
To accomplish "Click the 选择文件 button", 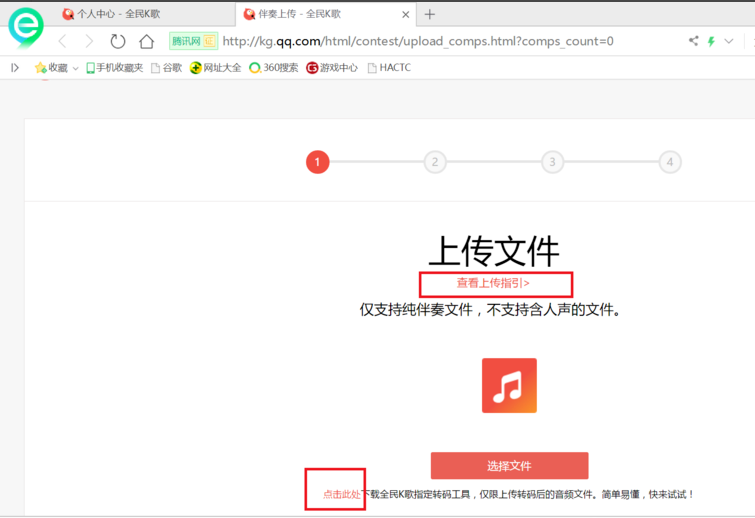I will point(509,466).
